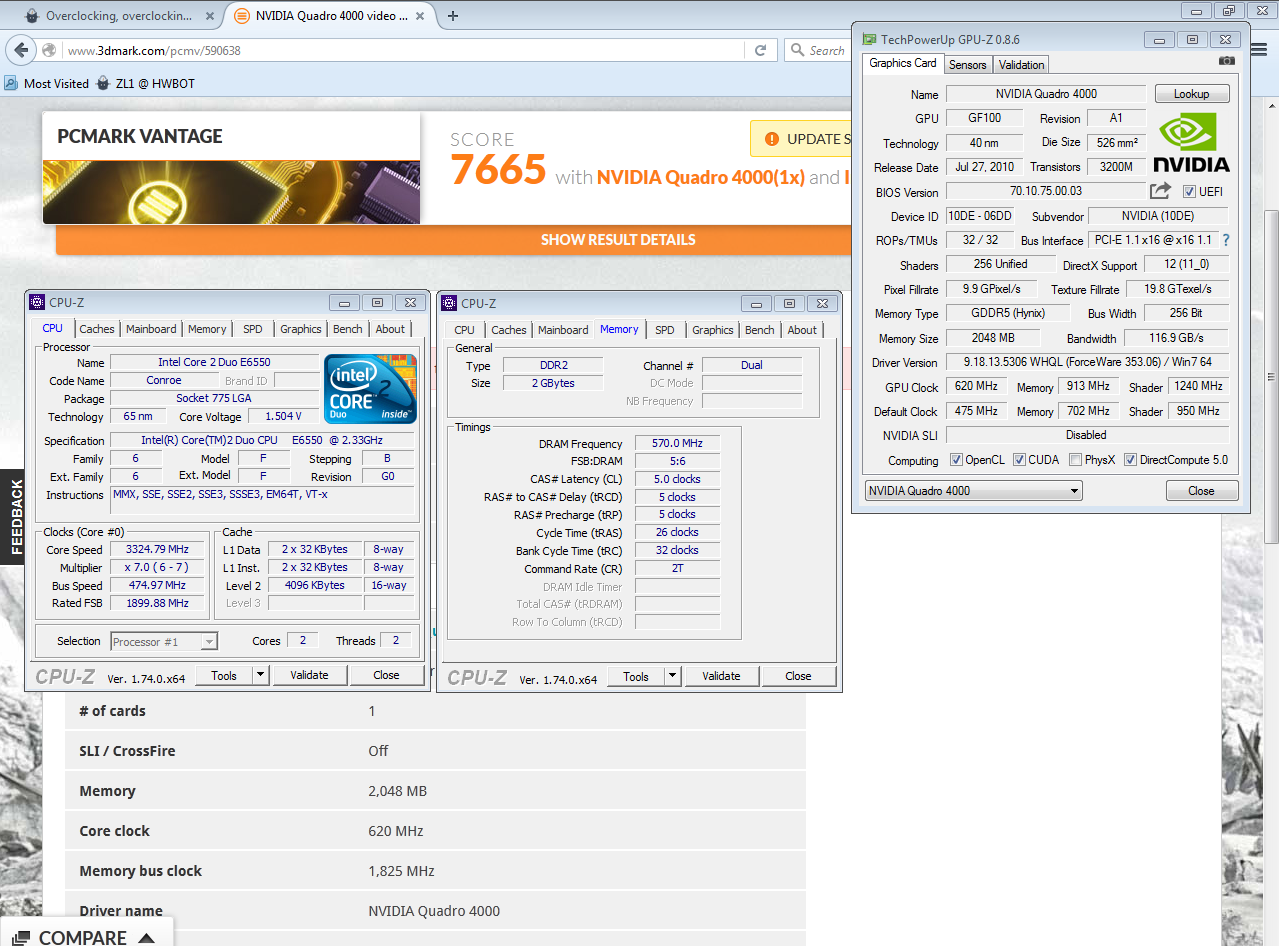Viewport: 1279px width, 946px height.
Task: Click the GPU-Z BIOS export share icon
Action: pyautogui.click(x=1160, y=191)
